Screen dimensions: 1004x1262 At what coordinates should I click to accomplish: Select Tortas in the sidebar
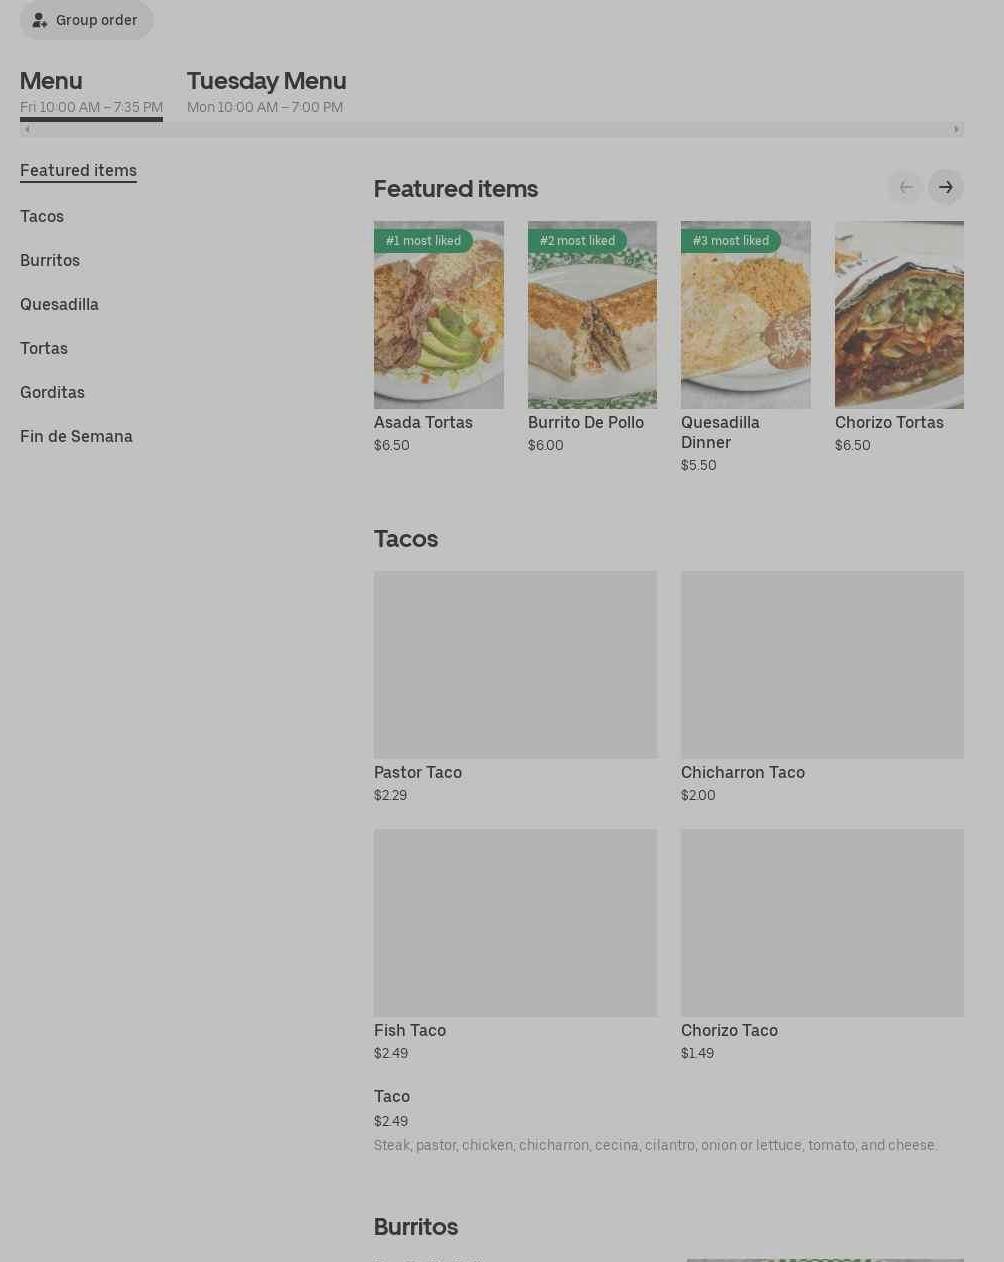tap(44, 348)
